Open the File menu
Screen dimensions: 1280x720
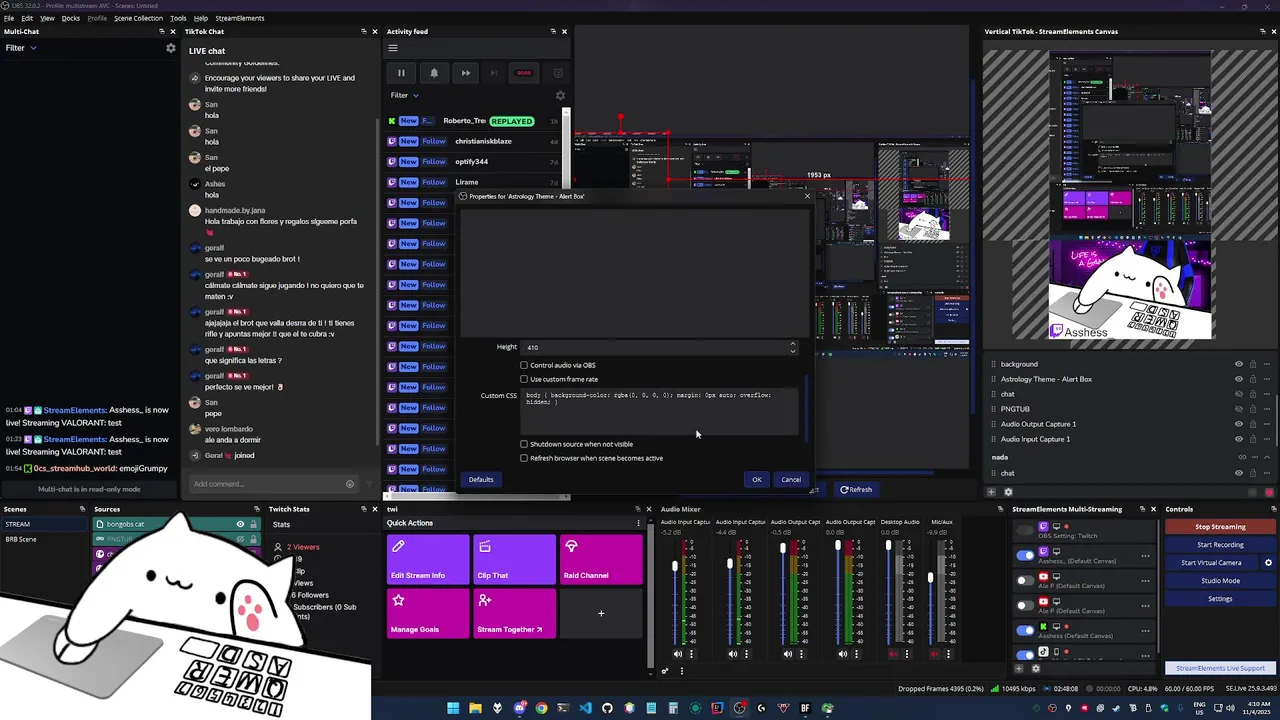coord(9,18)
